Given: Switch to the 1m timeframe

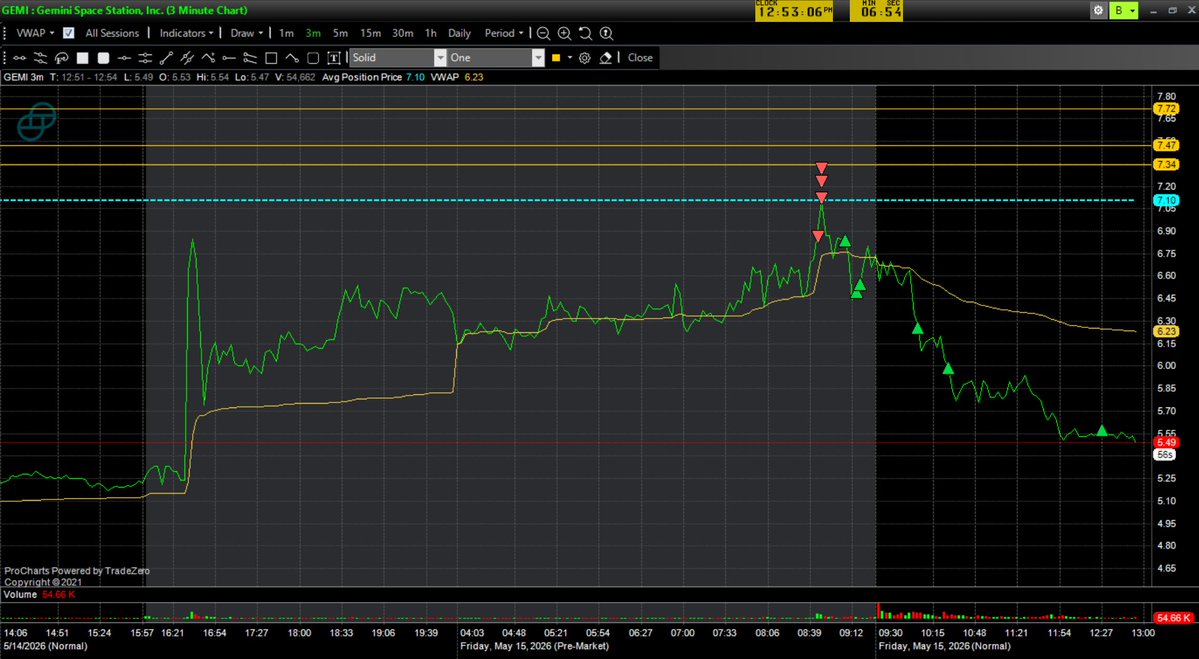Looking at the screenshot, I should 286,33.
